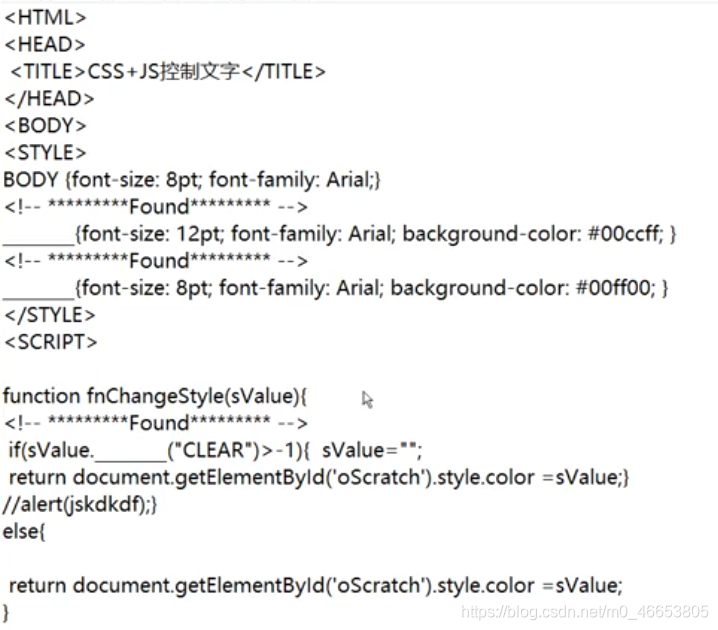The image size is (718, 630).
Task: Click the second Found comment line
Action: pyautogui.click(x=156, y=261)
